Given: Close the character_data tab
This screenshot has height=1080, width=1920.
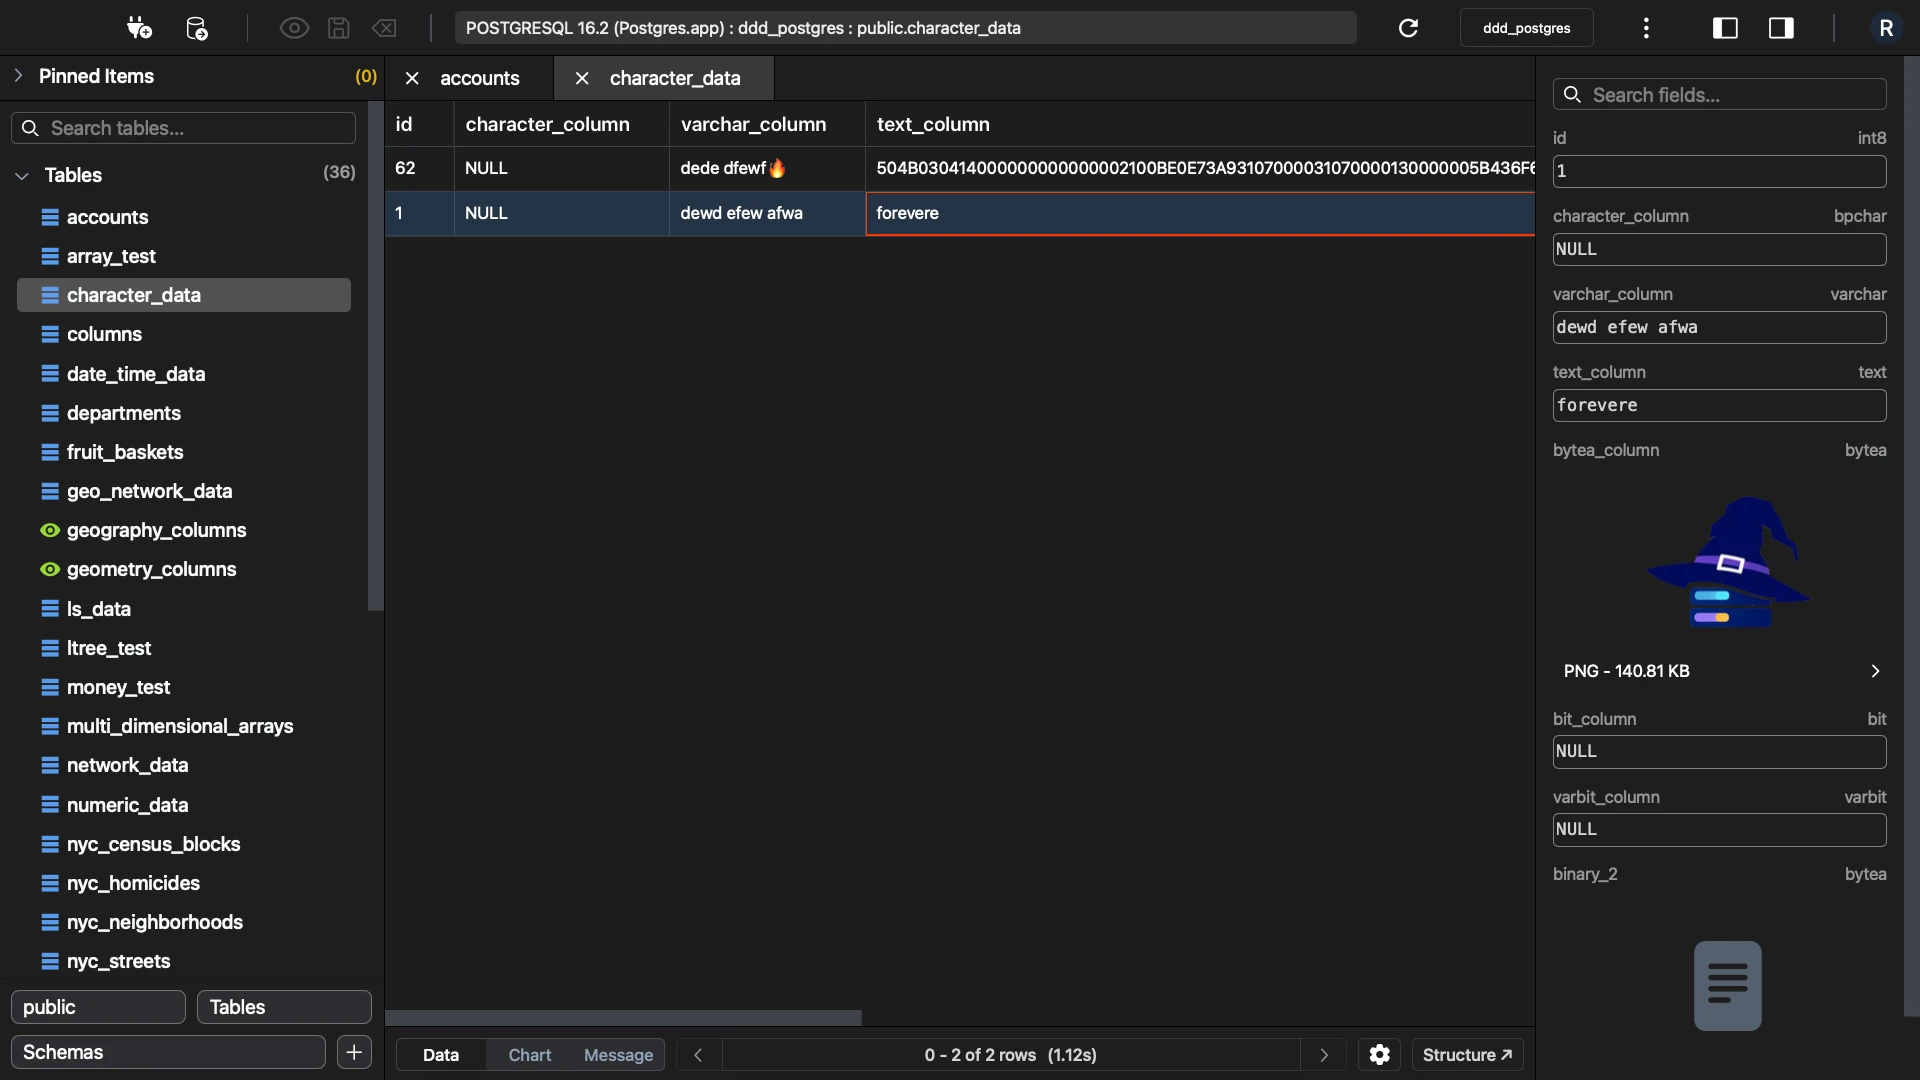Looking at the screenshot, I should 582,78.
